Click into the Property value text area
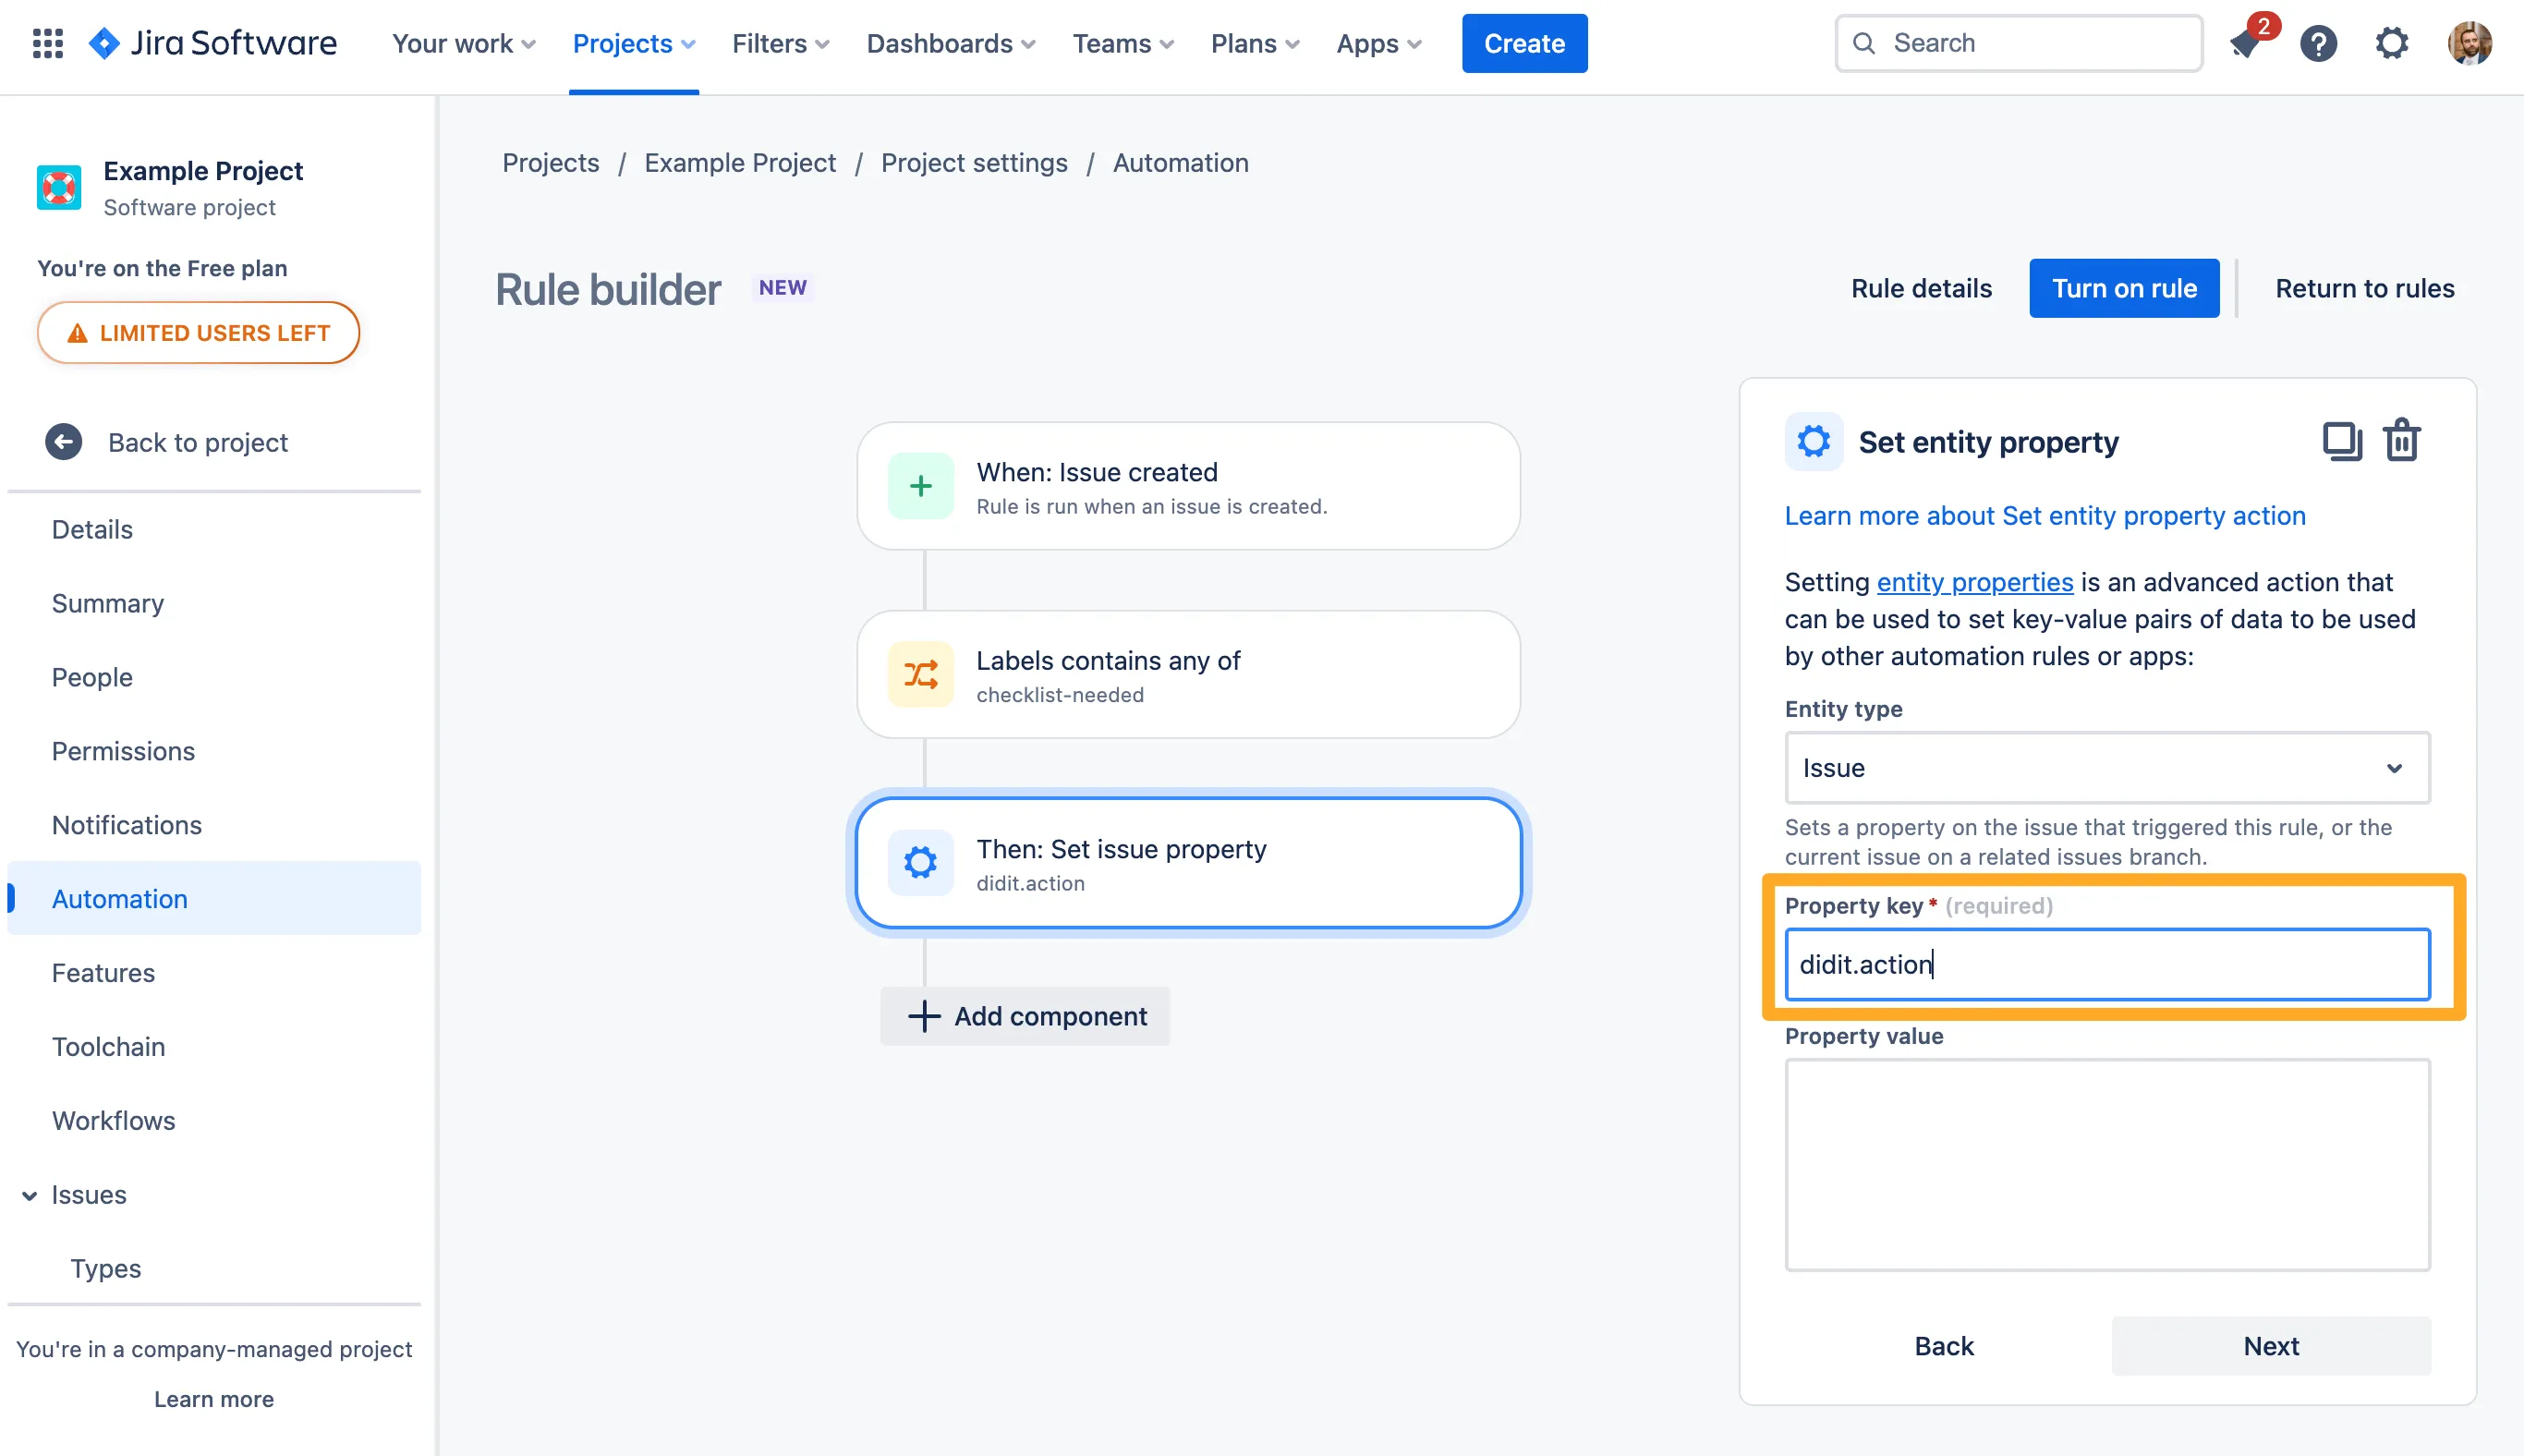The image size is (2524, 1456). point(2106,1164)
